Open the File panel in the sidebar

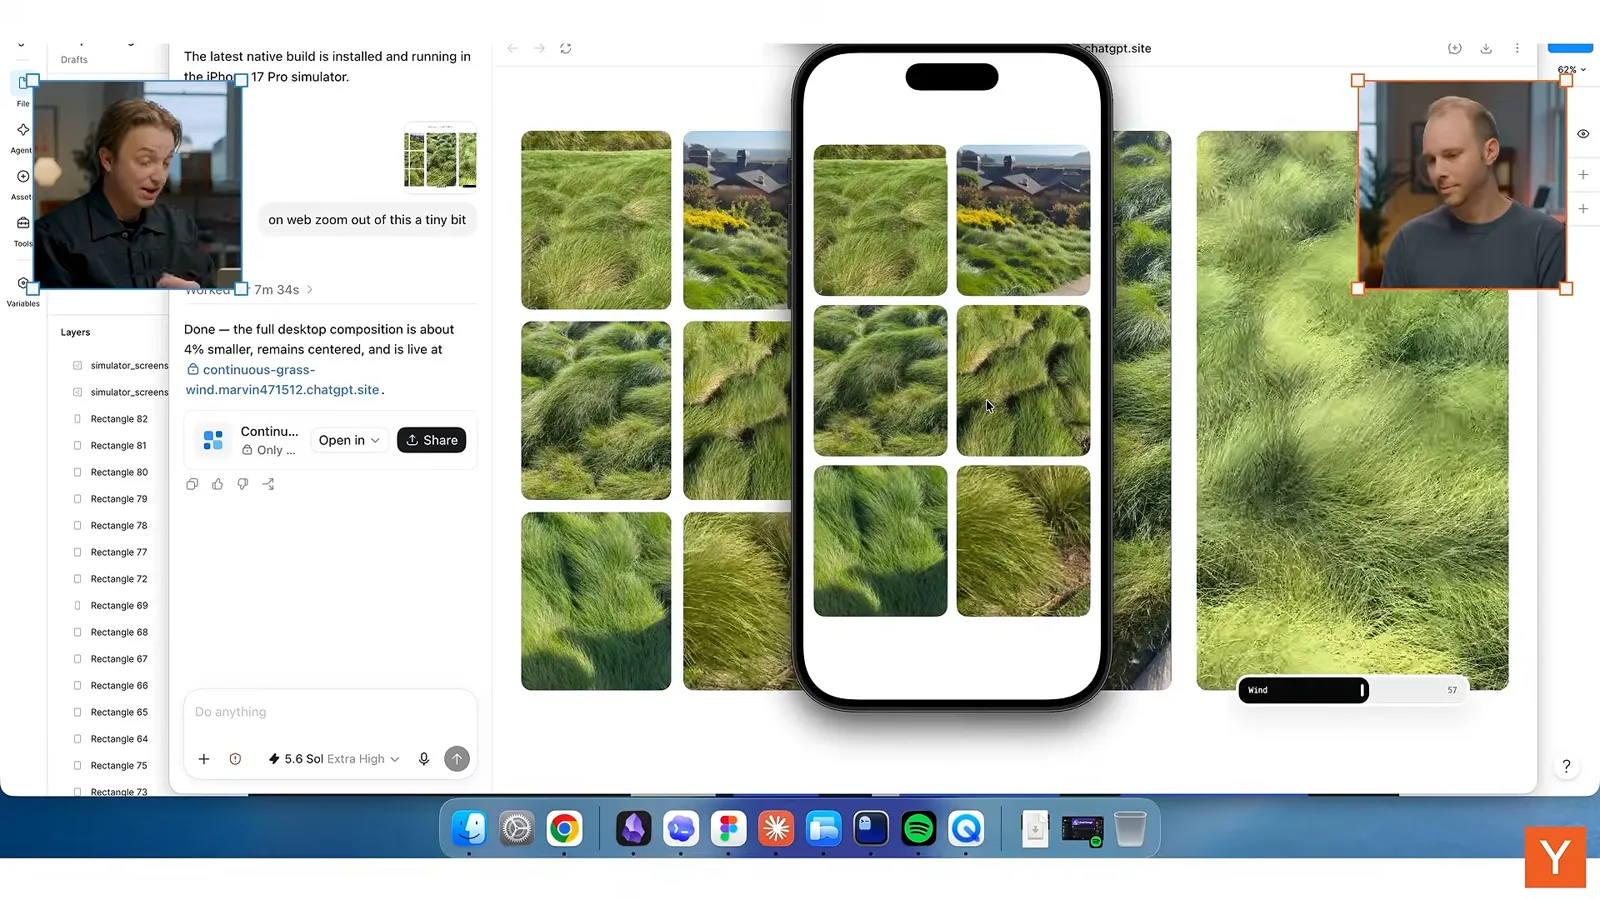pos(22,88)
